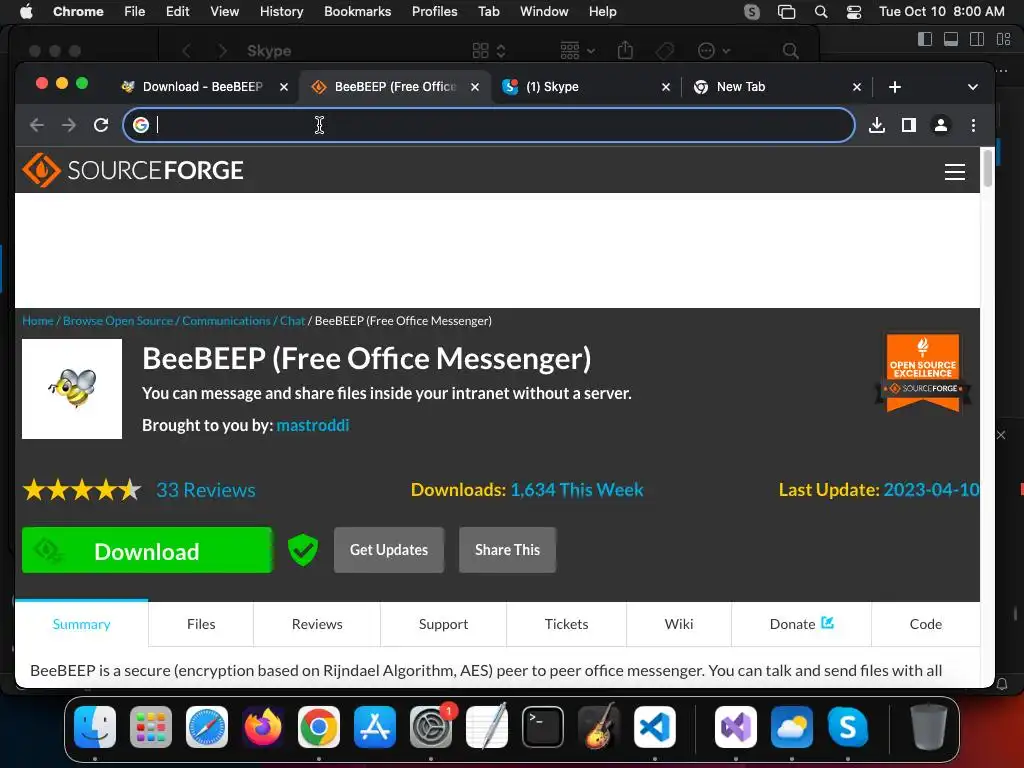
Task: Open SourceForge hamburger menu
Action: [955, 171]
